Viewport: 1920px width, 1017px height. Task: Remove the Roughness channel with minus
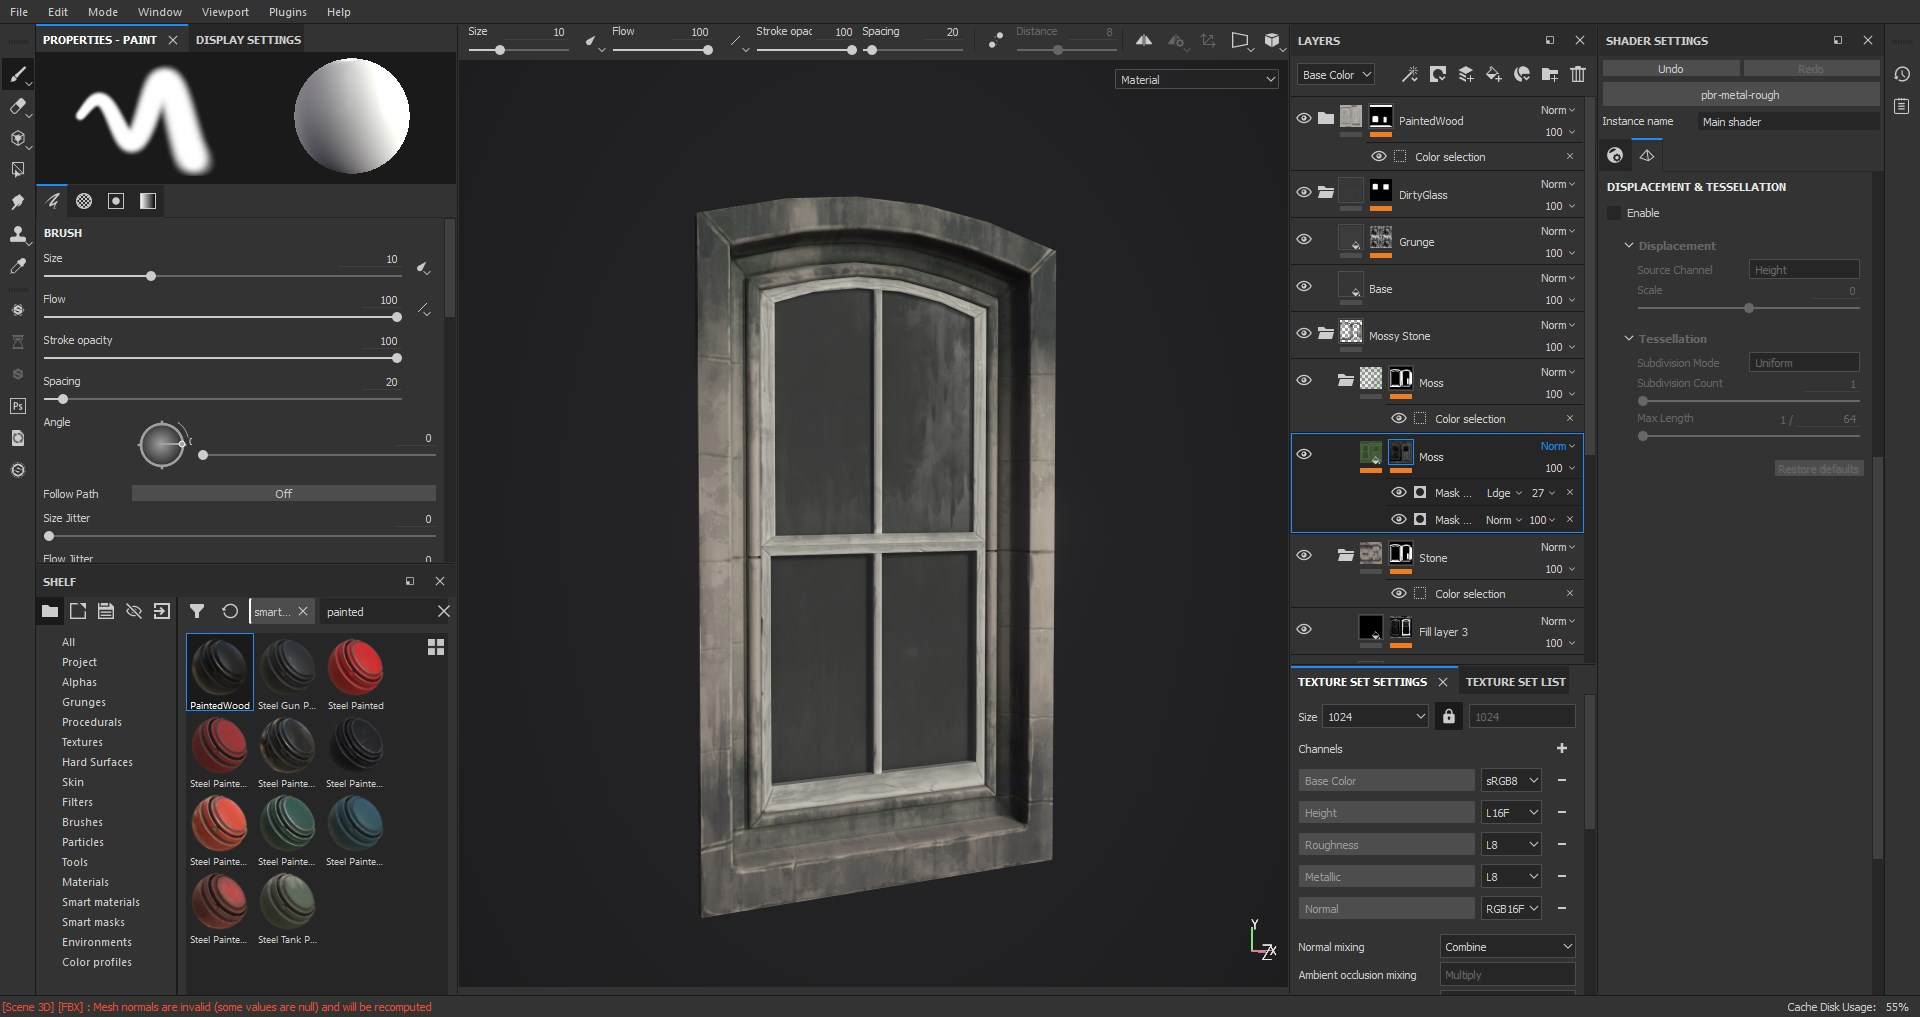coord(1562,844)
